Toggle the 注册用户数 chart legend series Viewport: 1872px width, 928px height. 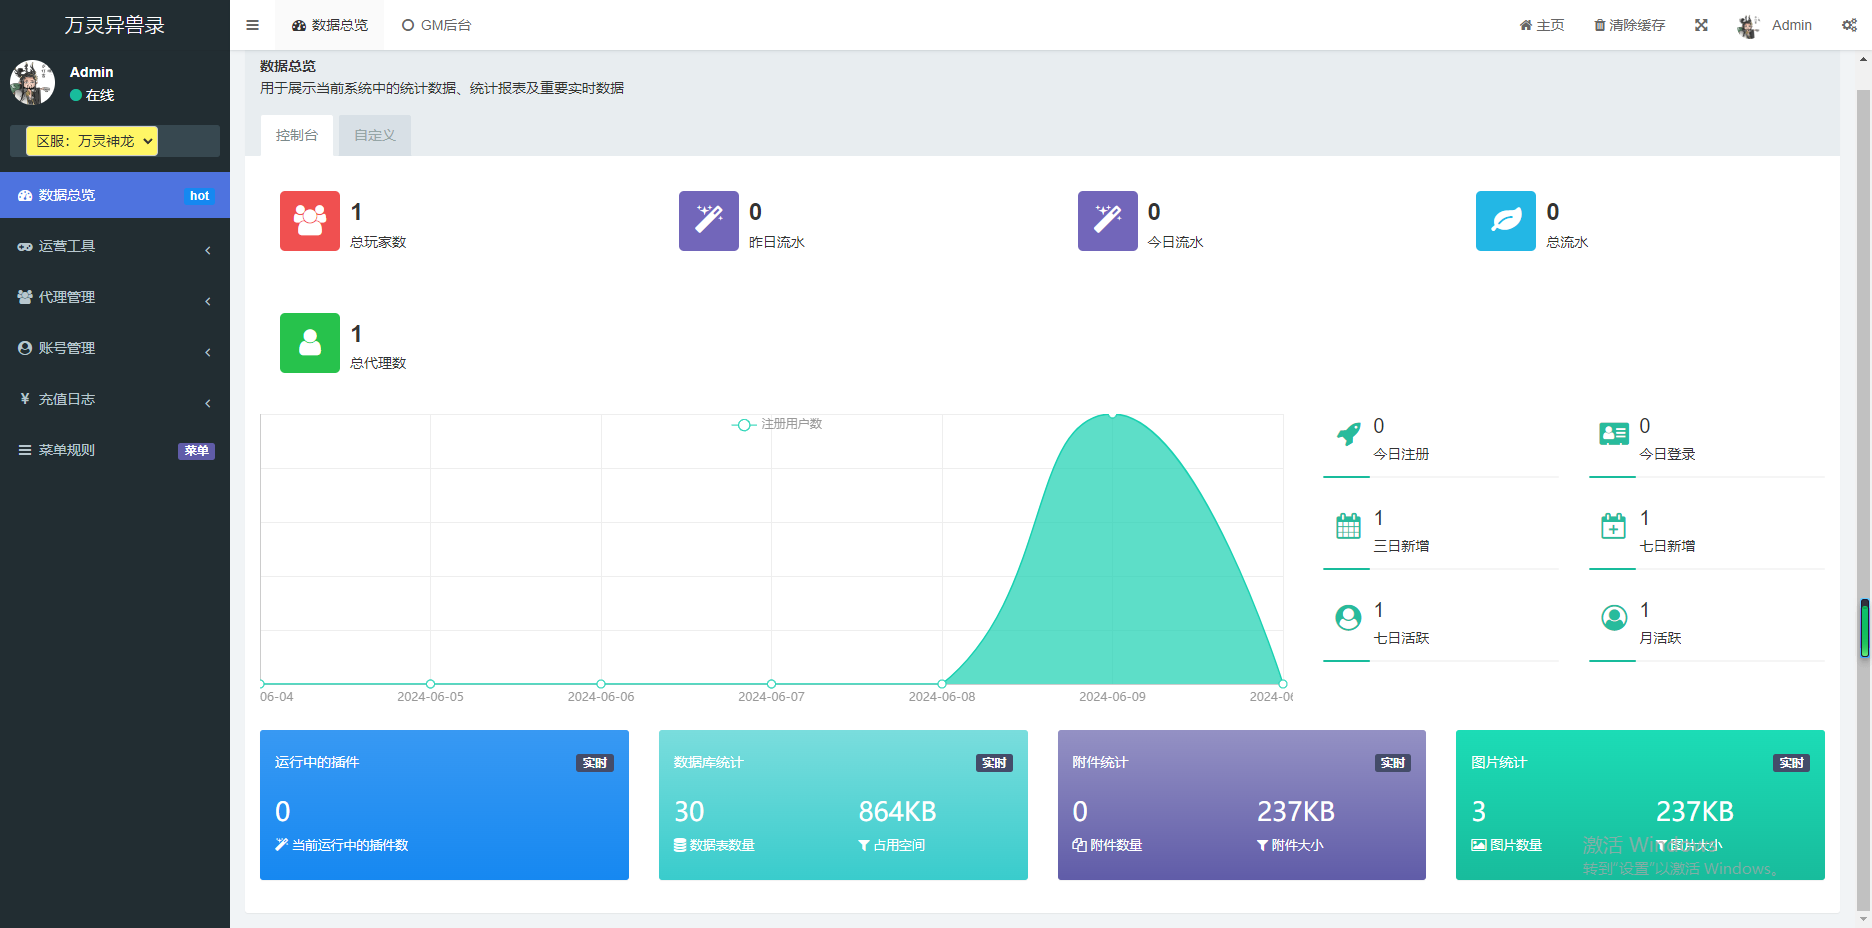click(x=777, y=424)
